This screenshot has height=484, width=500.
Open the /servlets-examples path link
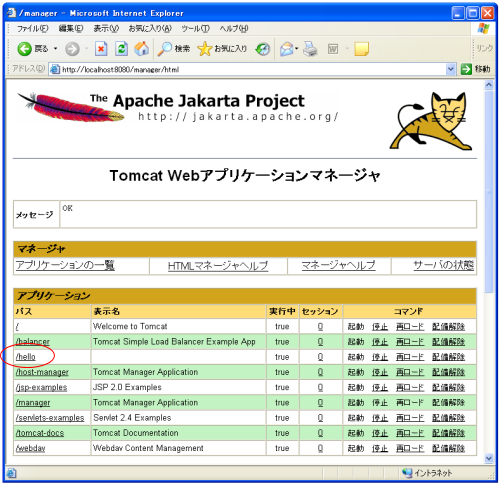point(50,418)
